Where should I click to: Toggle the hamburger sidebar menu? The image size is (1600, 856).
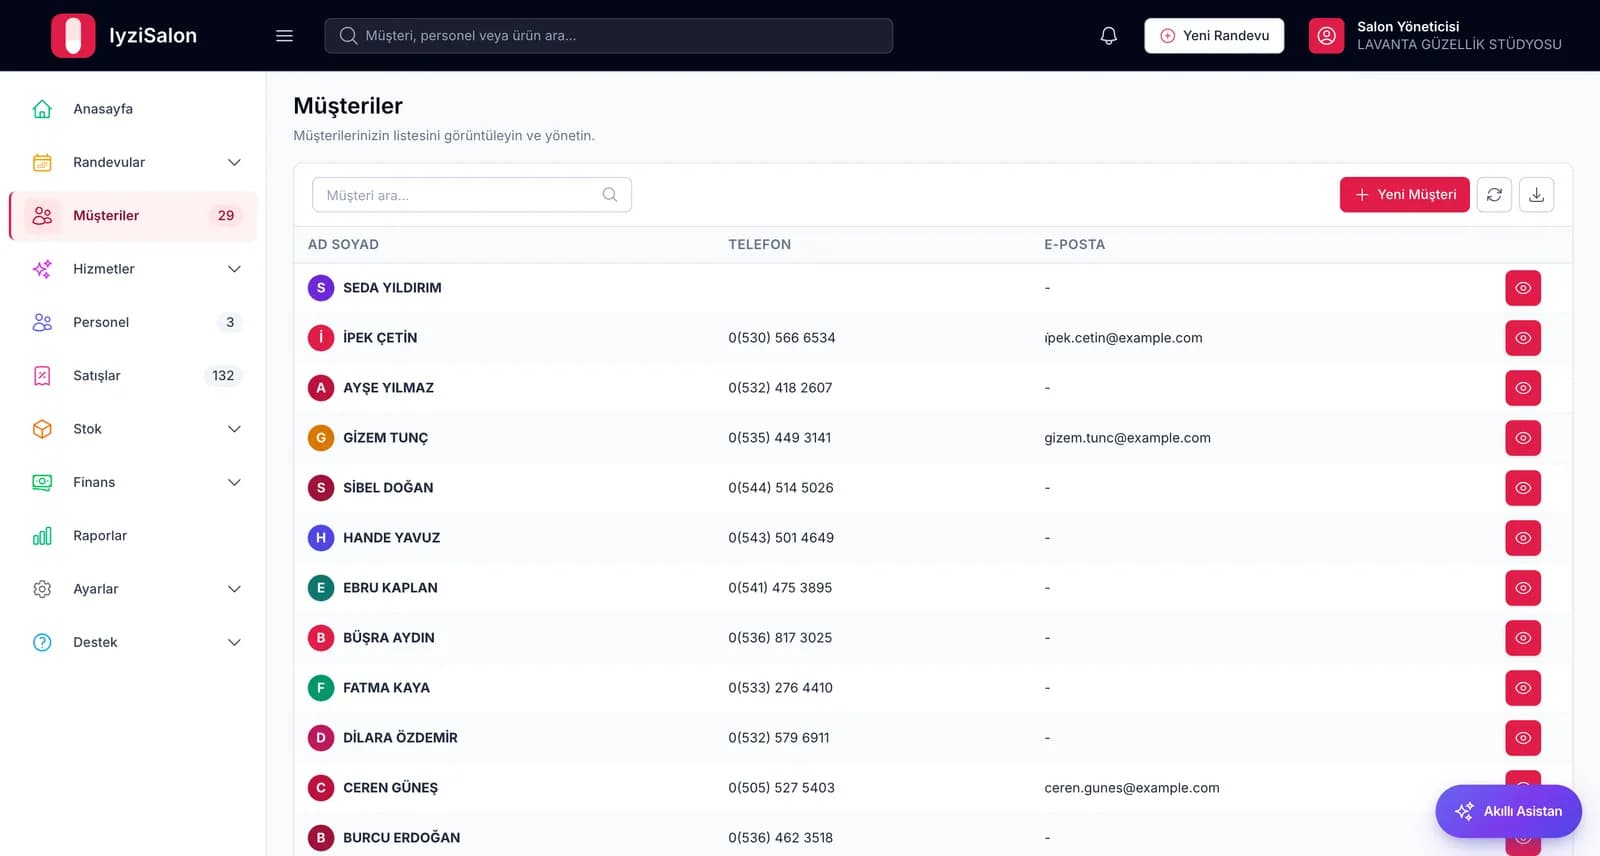[284, 35]
